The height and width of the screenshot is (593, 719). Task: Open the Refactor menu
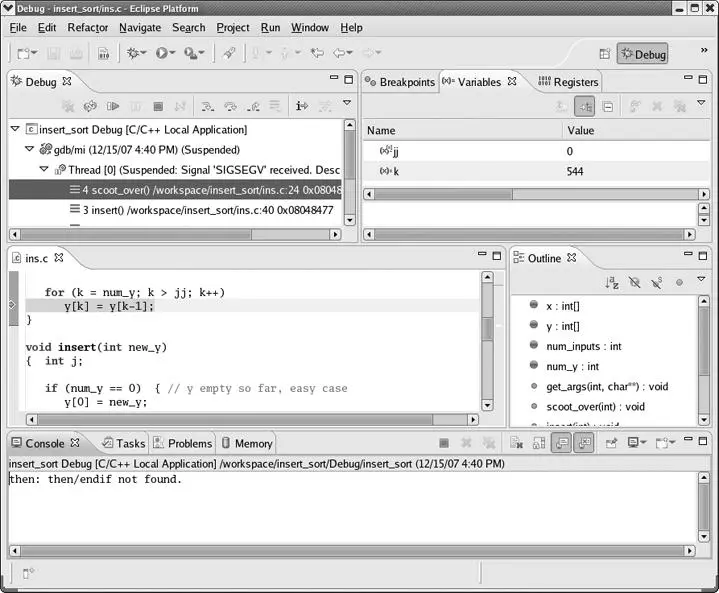(x=87, y=27)
